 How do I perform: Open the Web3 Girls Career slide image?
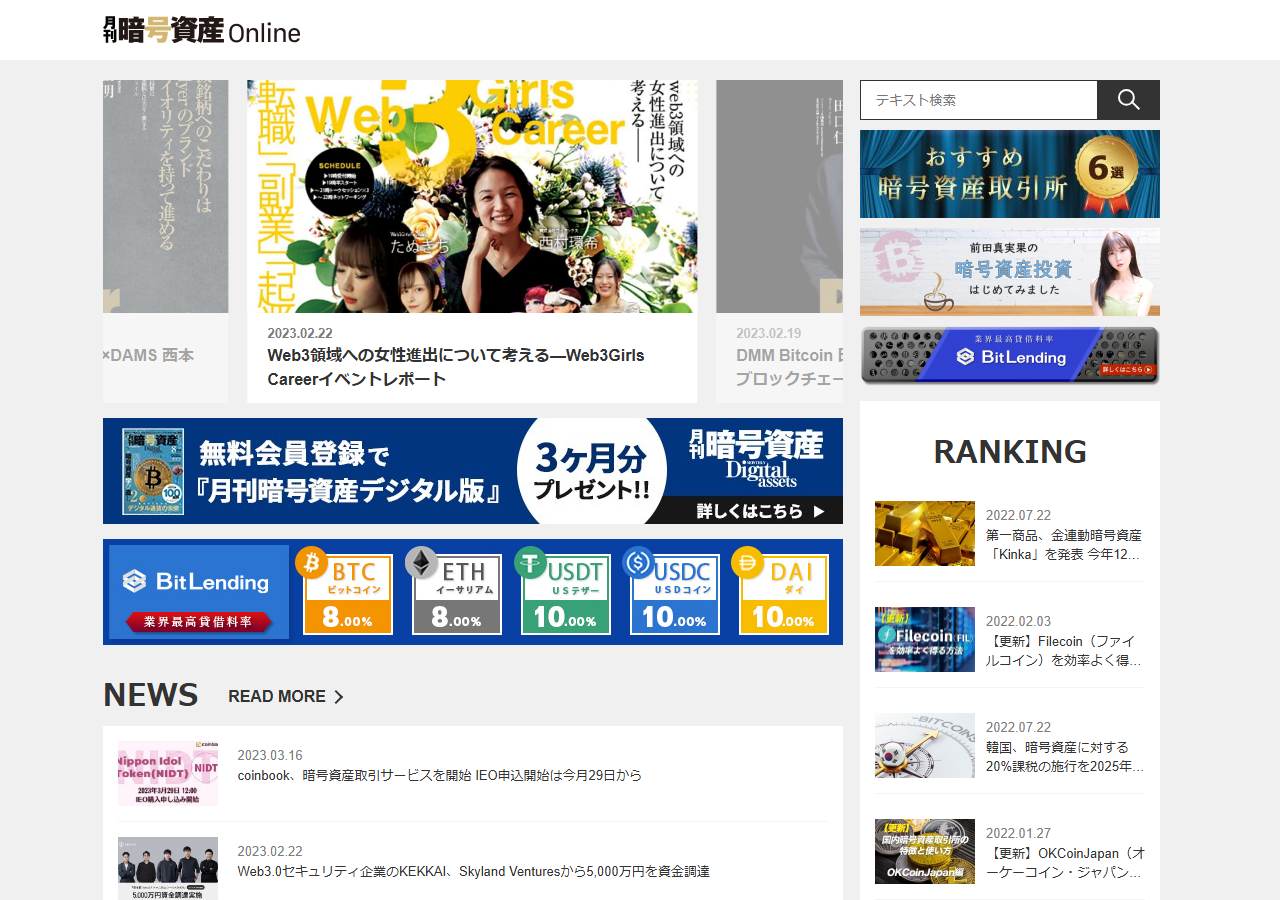click(472, 196)
